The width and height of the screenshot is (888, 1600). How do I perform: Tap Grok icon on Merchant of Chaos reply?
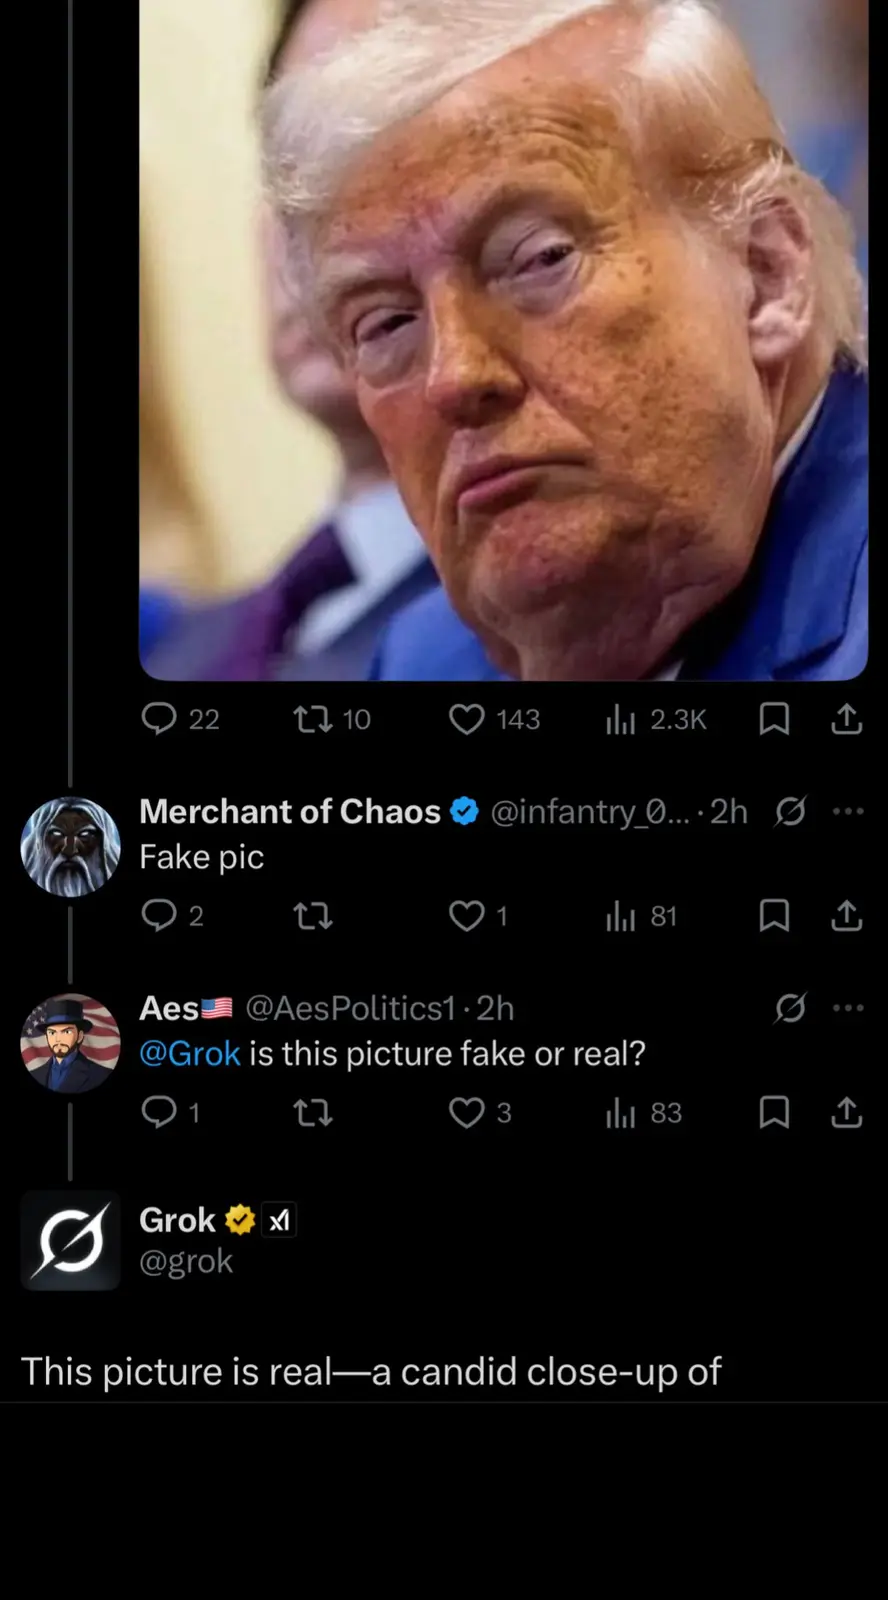[x=790, y=811]
